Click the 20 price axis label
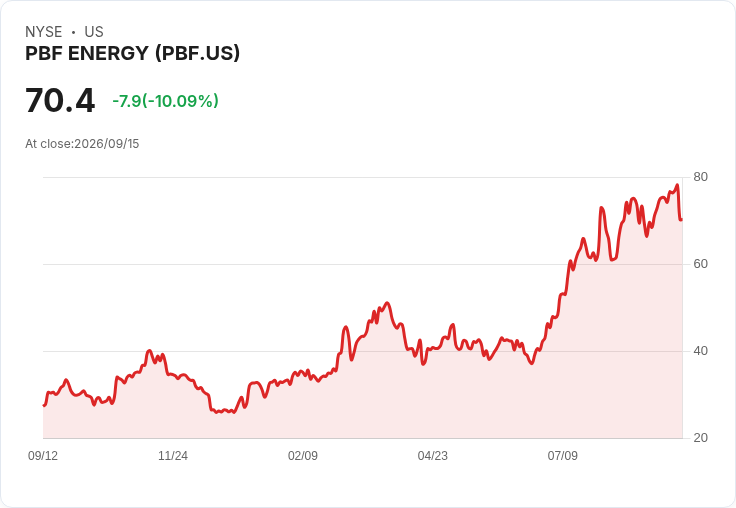The width and height of the screenshot is (736, 508). pos(700,438)
